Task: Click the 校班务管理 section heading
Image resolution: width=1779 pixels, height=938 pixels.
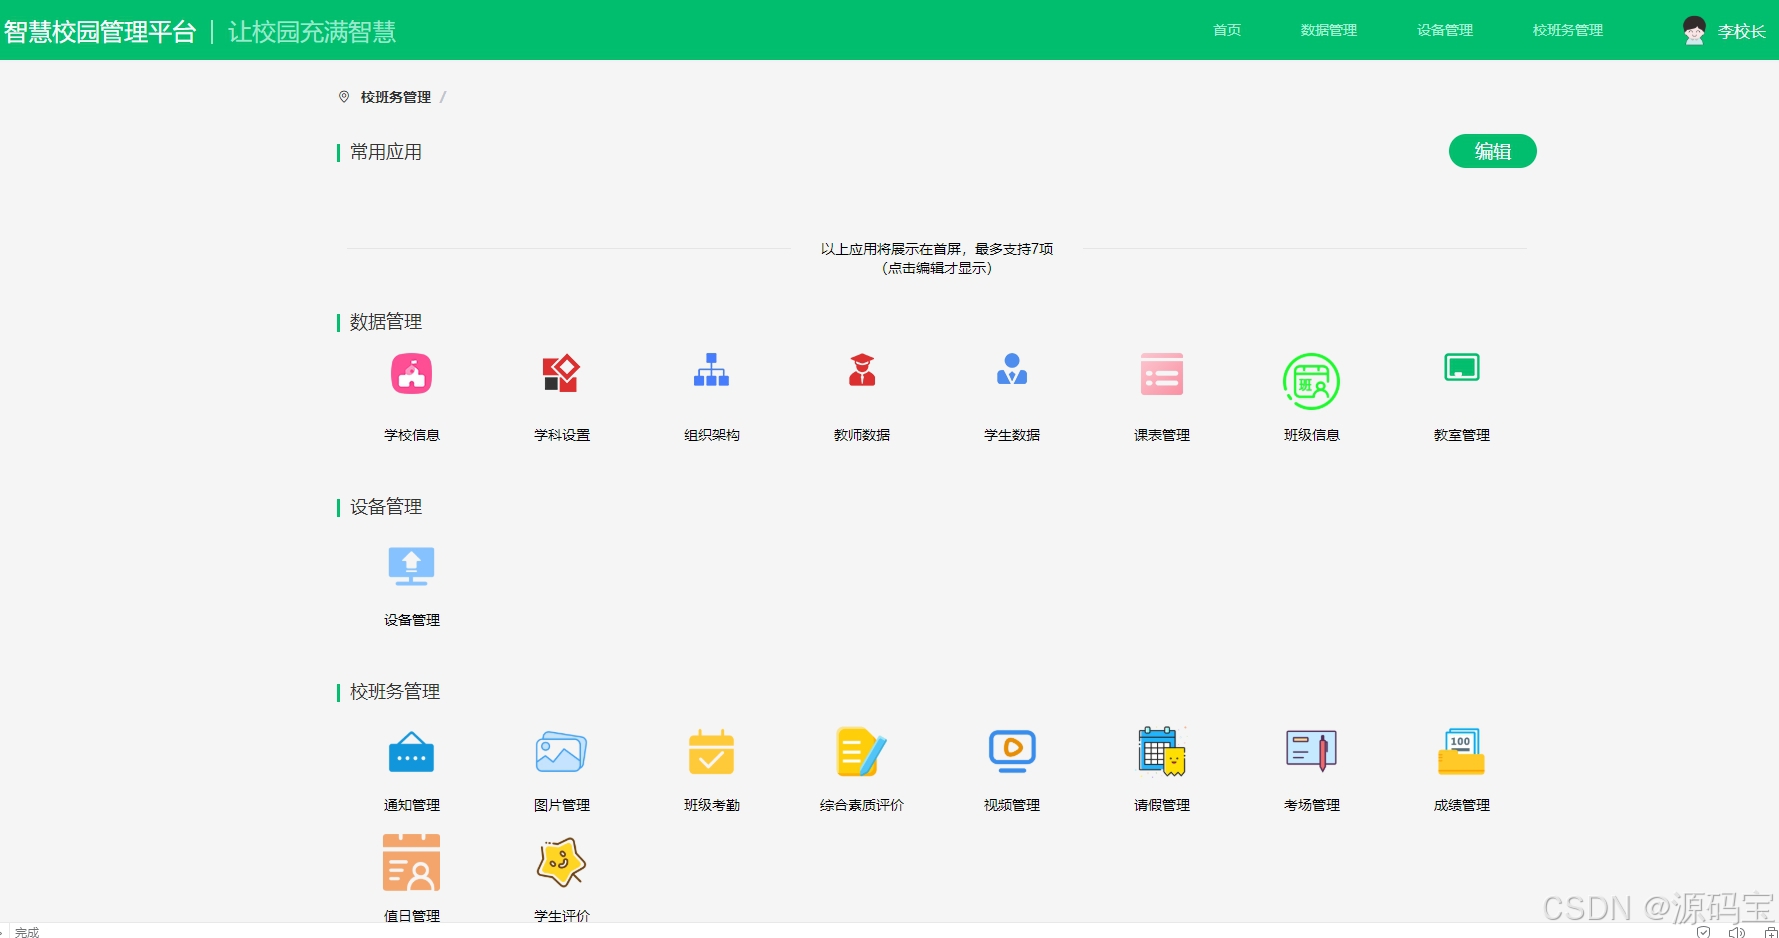Action: 395,692
